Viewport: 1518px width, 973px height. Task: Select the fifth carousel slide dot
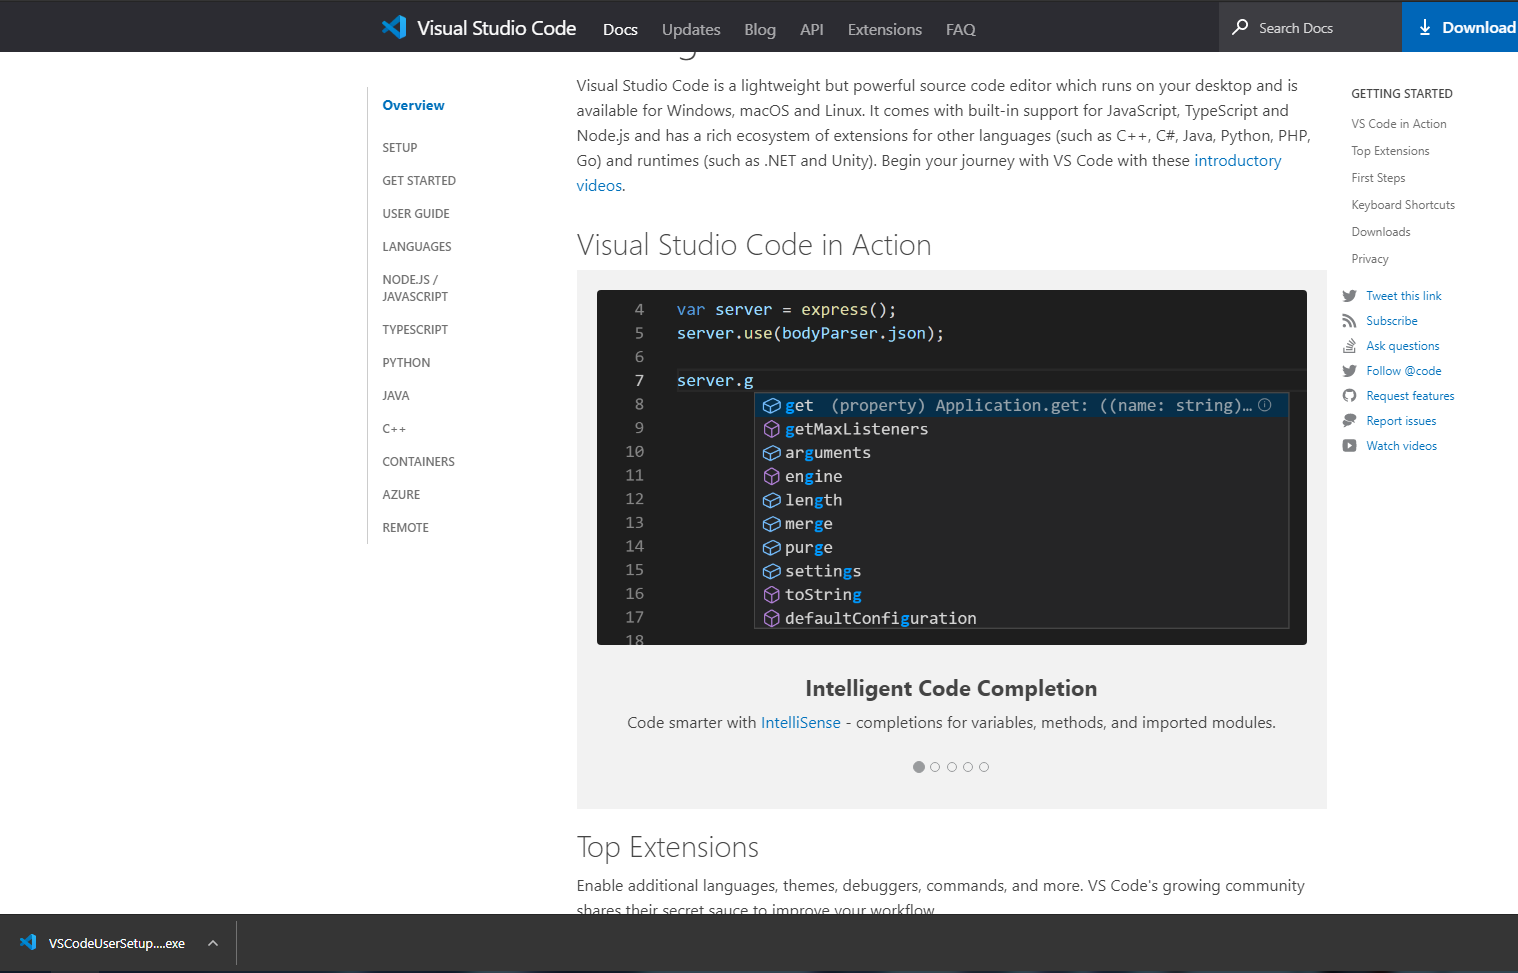tap(984, 767)
